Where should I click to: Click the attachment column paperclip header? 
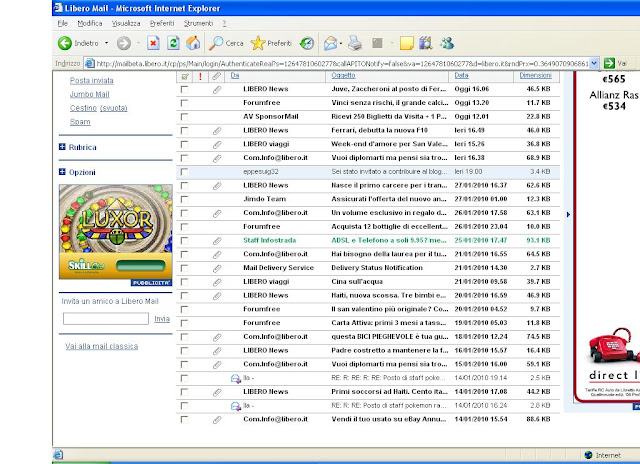216,76
